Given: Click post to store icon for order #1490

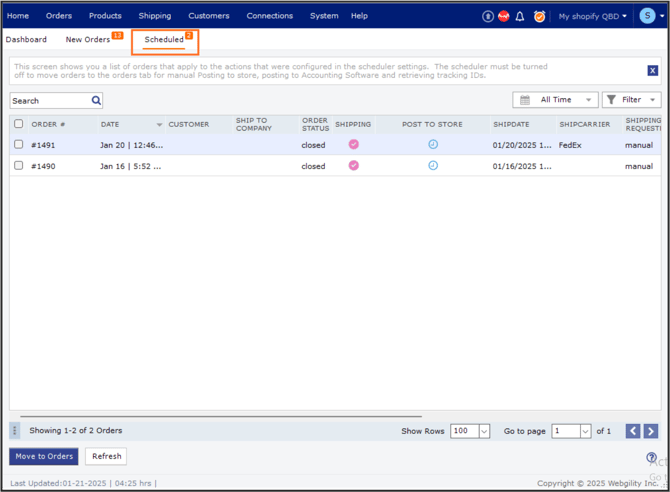Looking at the screenshot, I should 433,166.
